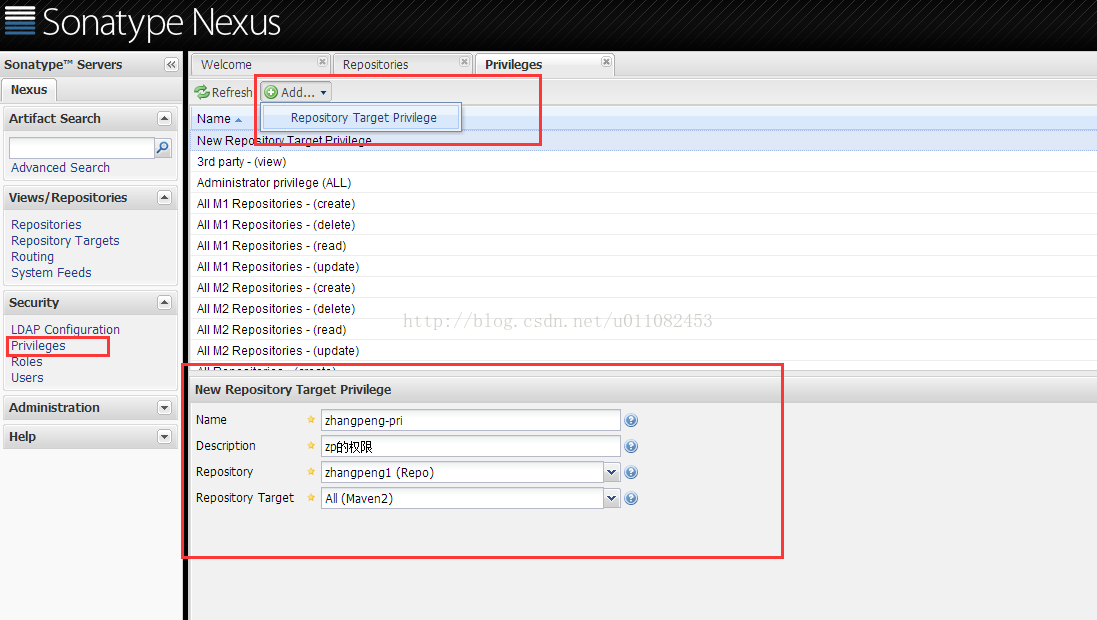Close the Repositories tab
The image size is (1097, 620).
click(x=464, y=62)
